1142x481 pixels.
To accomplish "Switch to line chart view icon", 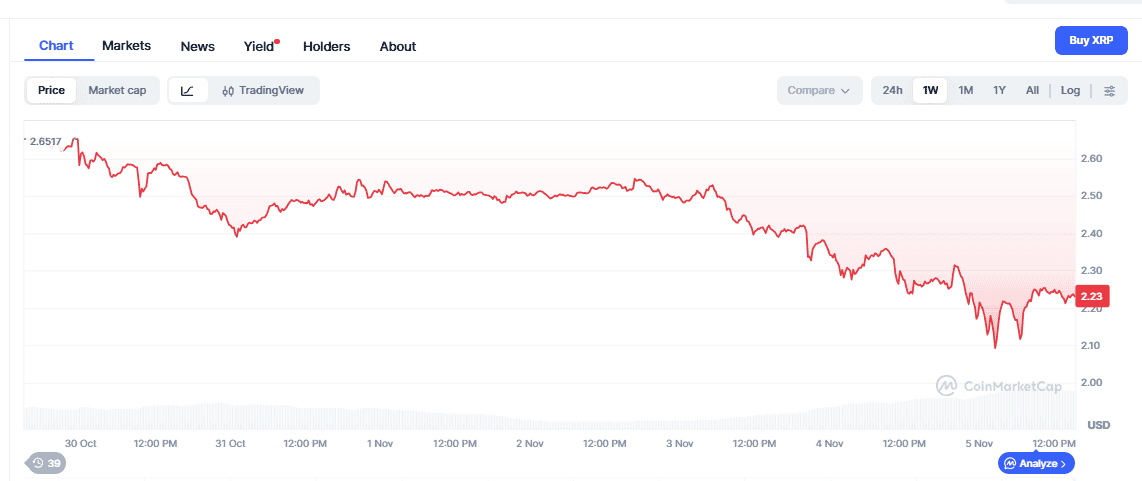I will pyautogui.click(x=187, y=91).
